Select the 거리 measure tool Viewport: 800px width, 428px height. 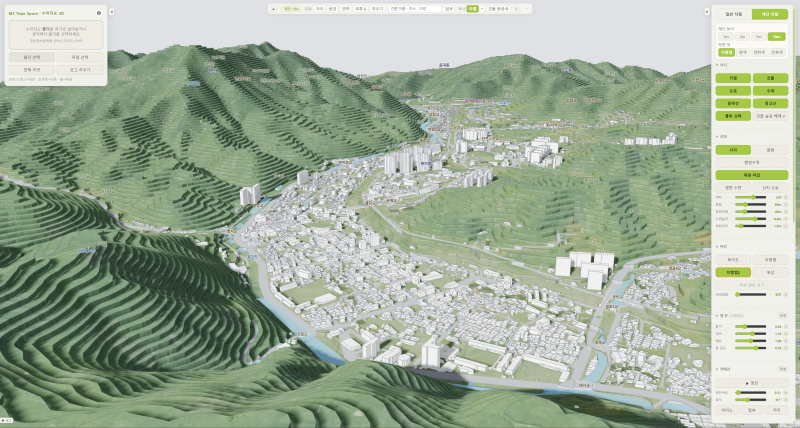[319, 9]
